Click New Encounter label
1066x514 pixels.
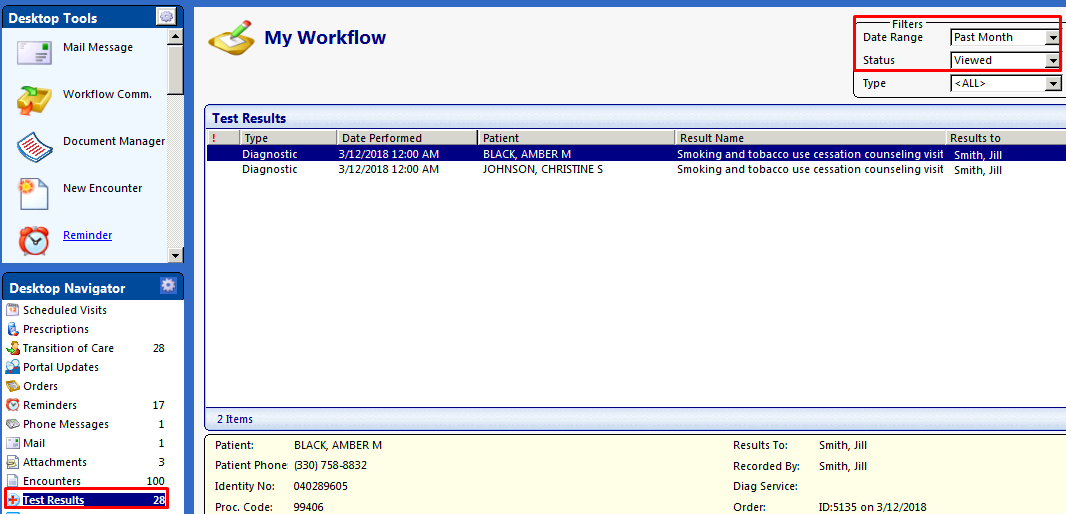pos(103,188)
